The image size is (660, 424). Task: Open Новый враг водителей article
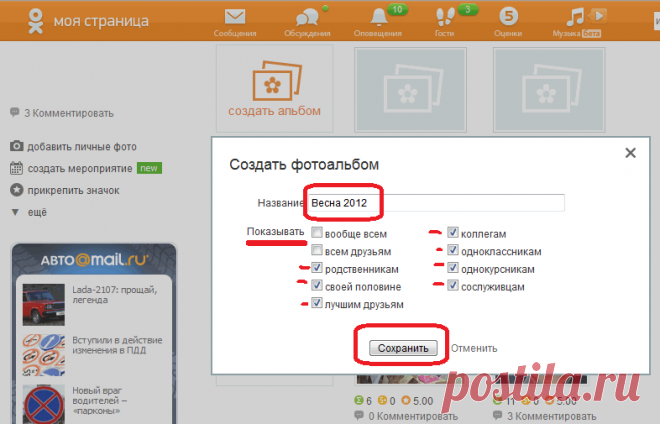pyautogui.click(x=99, y=400)
